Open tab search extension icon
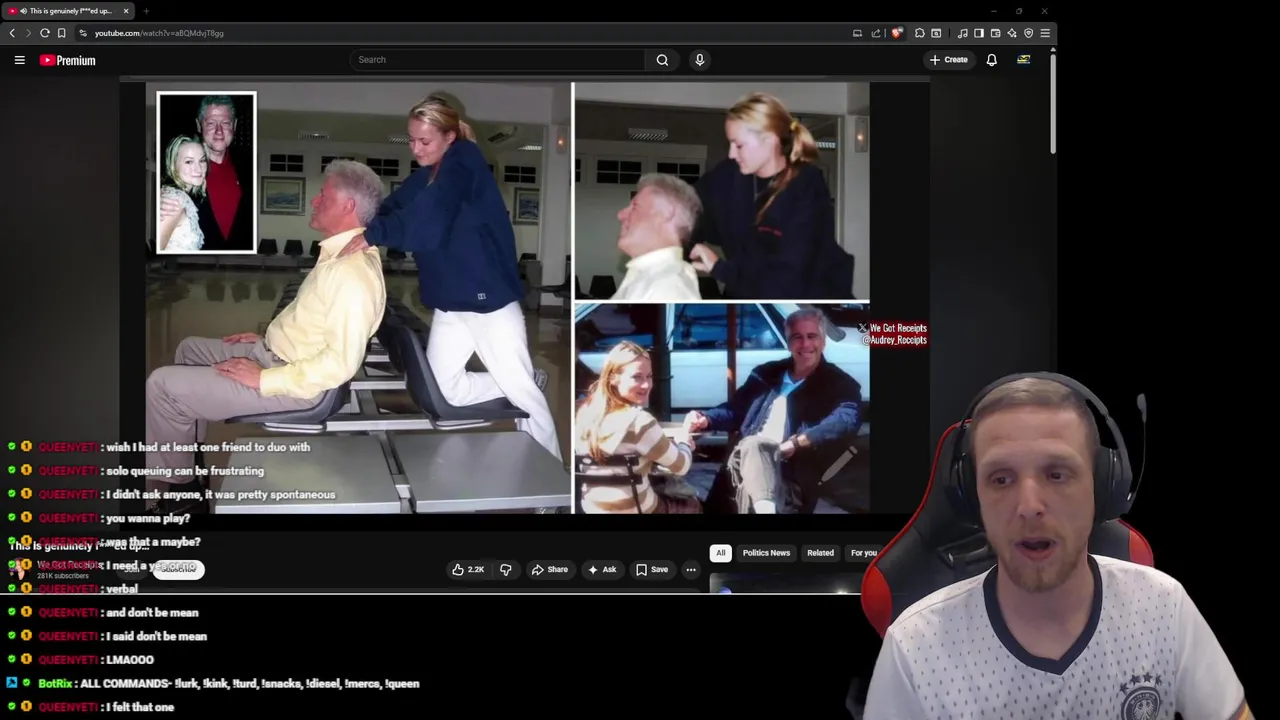Viewport: 1280px width, 720px height. [936, 33]
